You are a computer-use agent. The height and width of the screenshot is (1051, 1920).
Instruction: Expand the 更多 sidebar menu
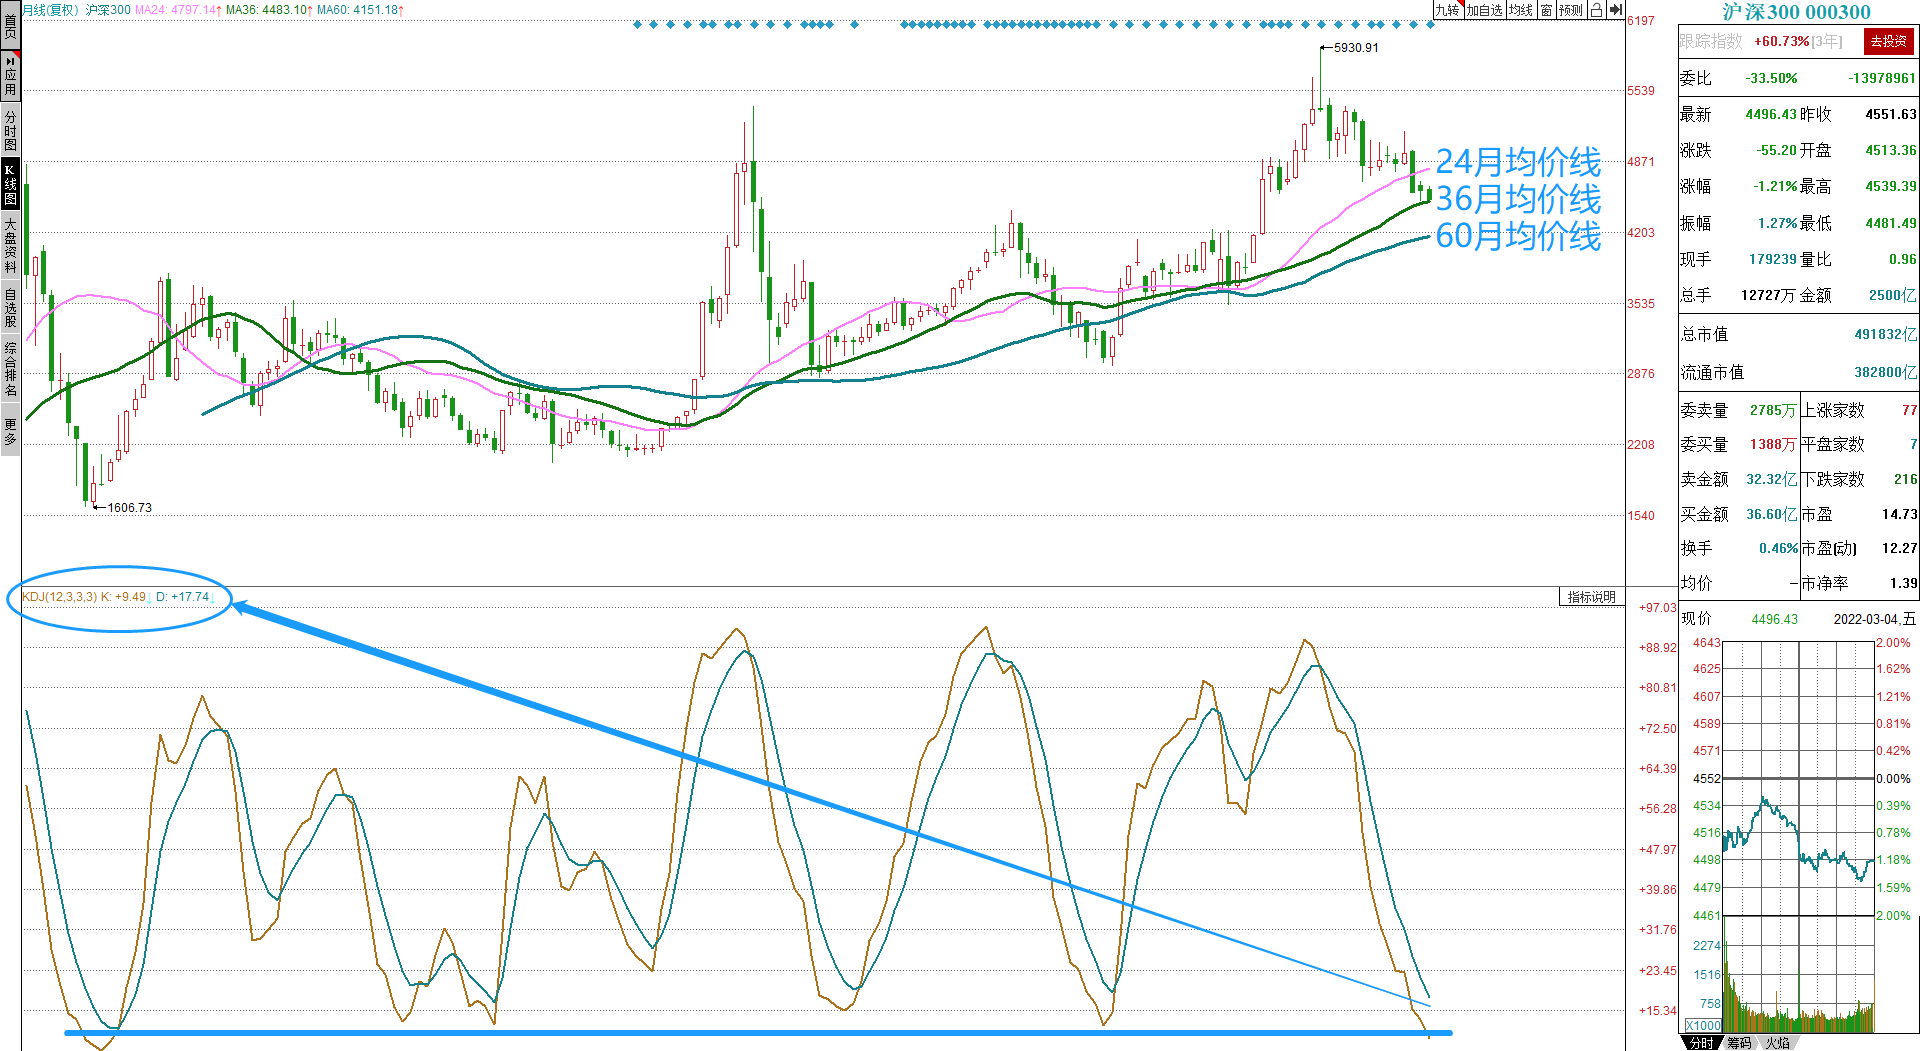tap(10, 432)
